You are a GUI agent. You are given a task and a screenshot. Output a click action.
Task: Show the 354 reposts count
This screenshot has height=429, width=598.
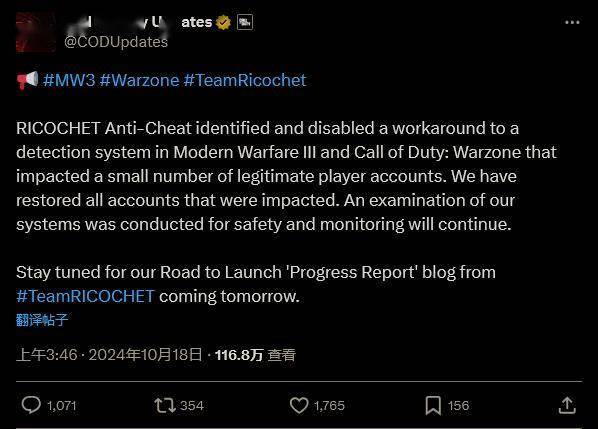(x=192, y=406)
